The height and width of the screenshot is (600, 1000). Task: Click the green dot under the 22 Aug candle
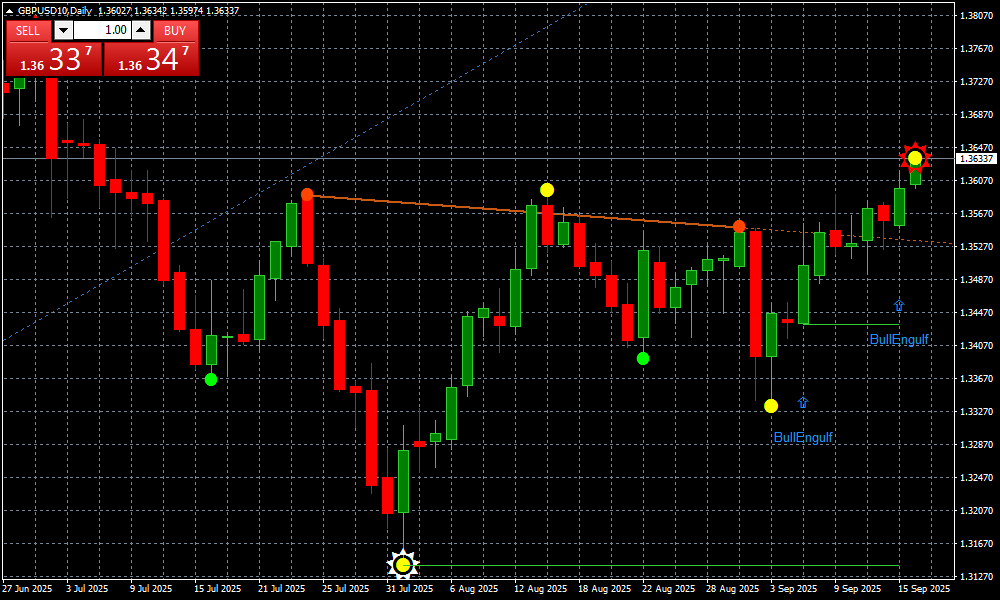click(643, 358)
